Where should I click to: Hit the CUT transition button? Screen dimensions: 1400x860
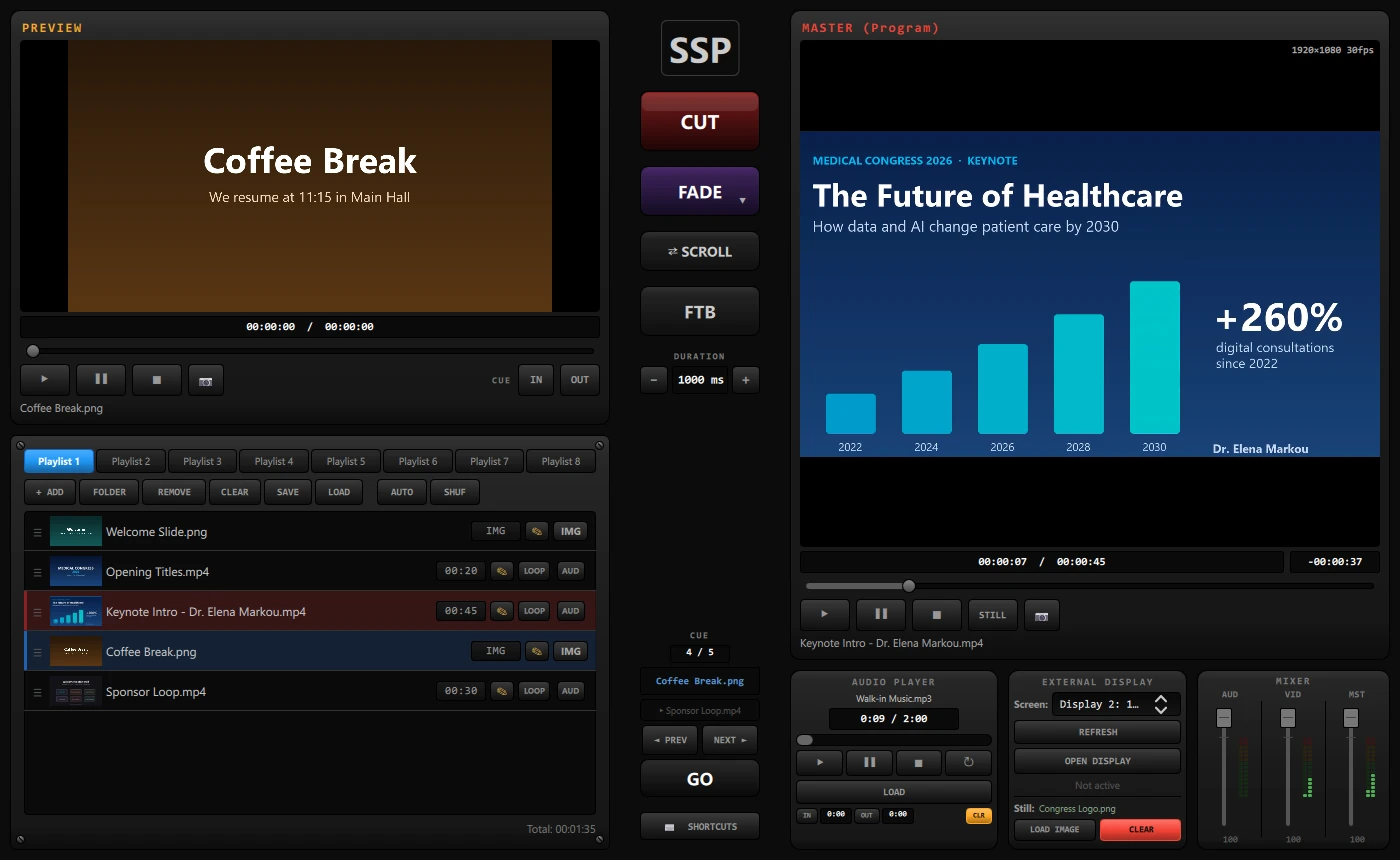click(700, 121)
